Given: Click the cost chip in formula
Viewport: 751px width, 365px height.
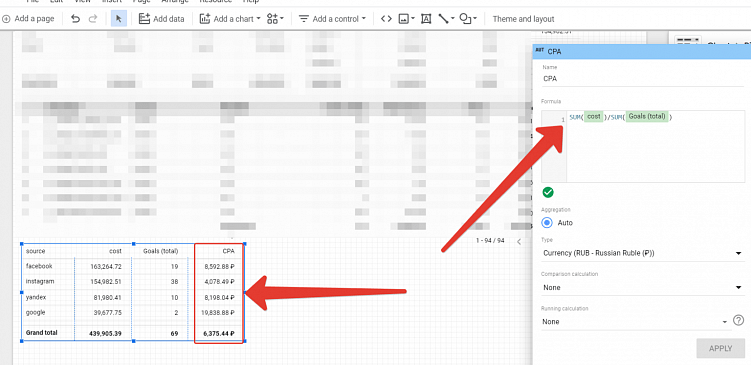Looking at the screenshot, I should [594, 117].
